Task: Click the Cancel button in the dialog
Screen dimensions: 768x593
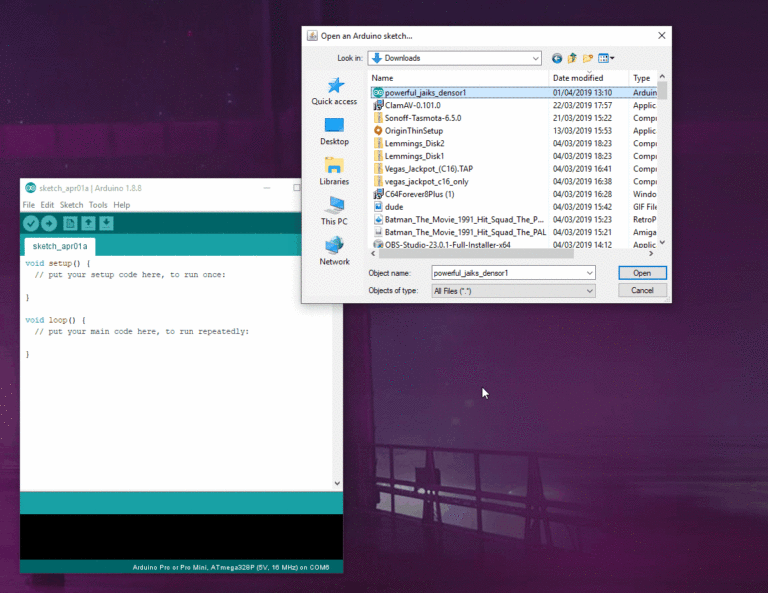Action: pos(642,291)
